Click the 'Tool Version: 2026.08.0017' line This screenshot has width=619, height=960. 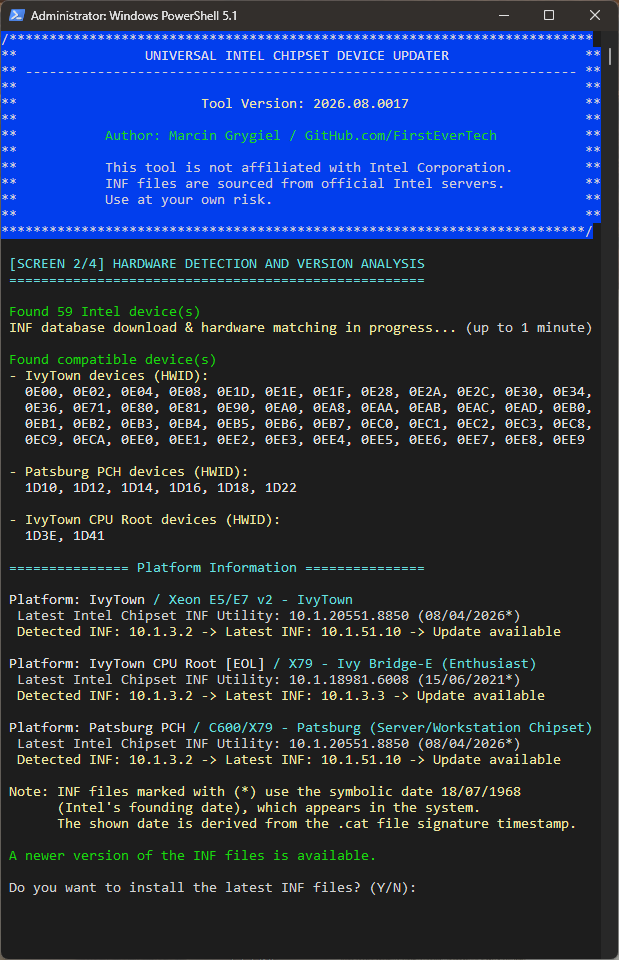305,103
